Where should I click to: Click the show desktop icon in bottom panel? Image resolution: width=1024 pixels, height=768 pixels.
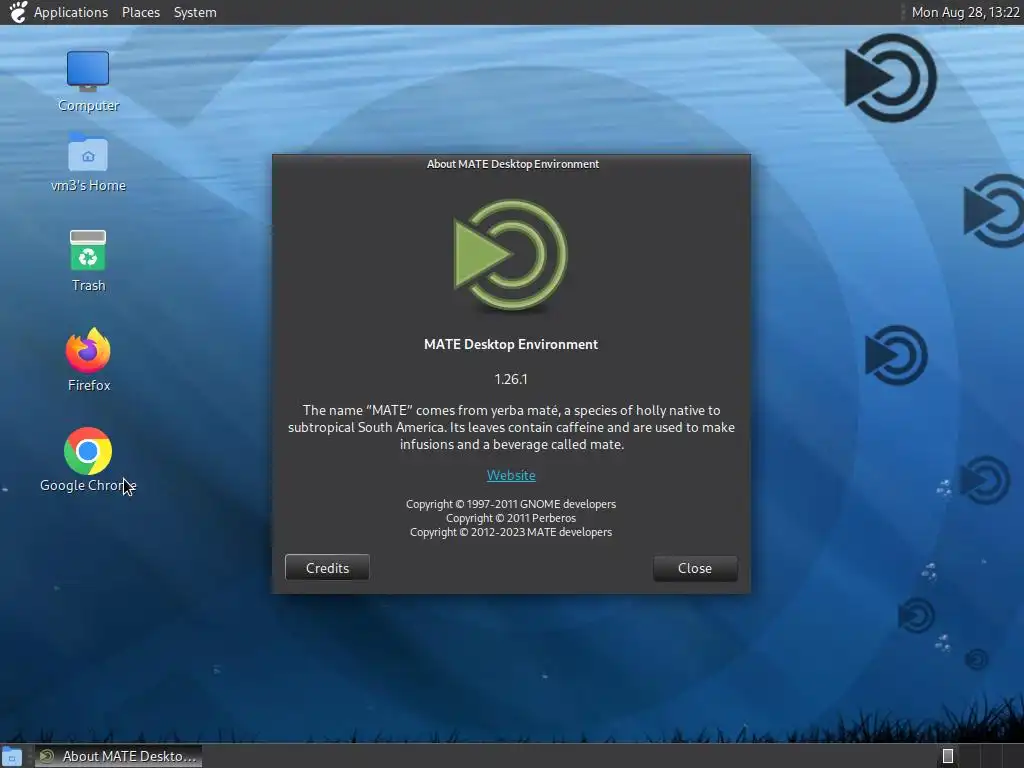tap(12, 756)
